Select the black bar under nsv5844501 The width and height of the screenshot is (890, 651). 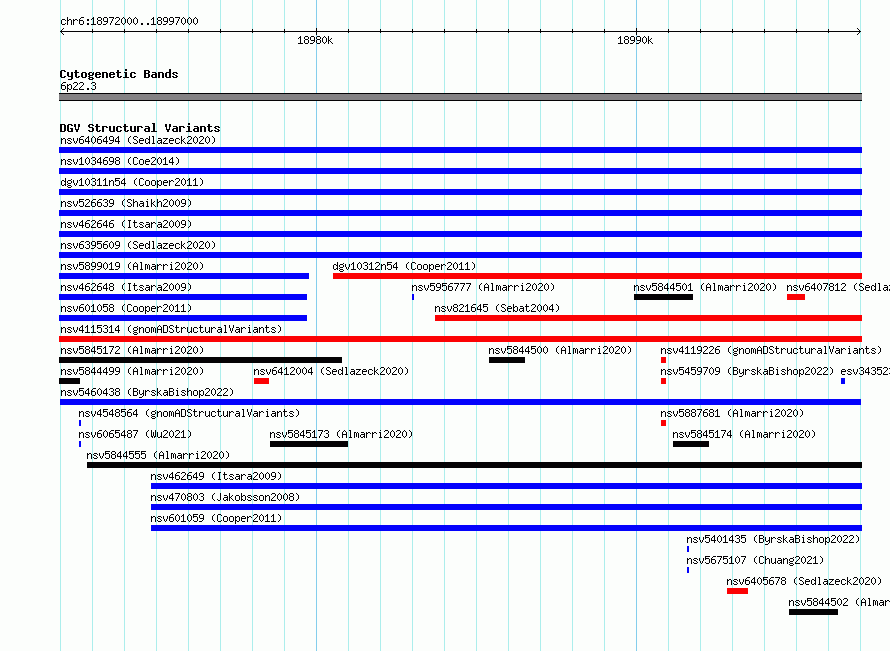tap(663, 297)
